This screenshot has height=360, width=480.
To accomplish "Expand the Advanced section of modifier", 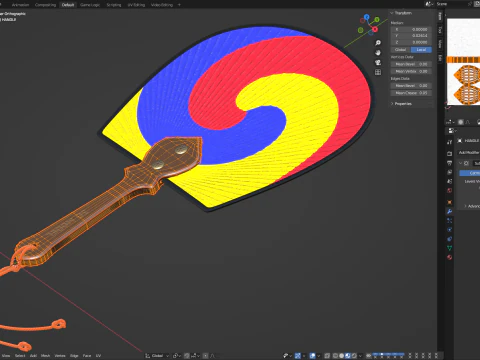I will point(465,206).
